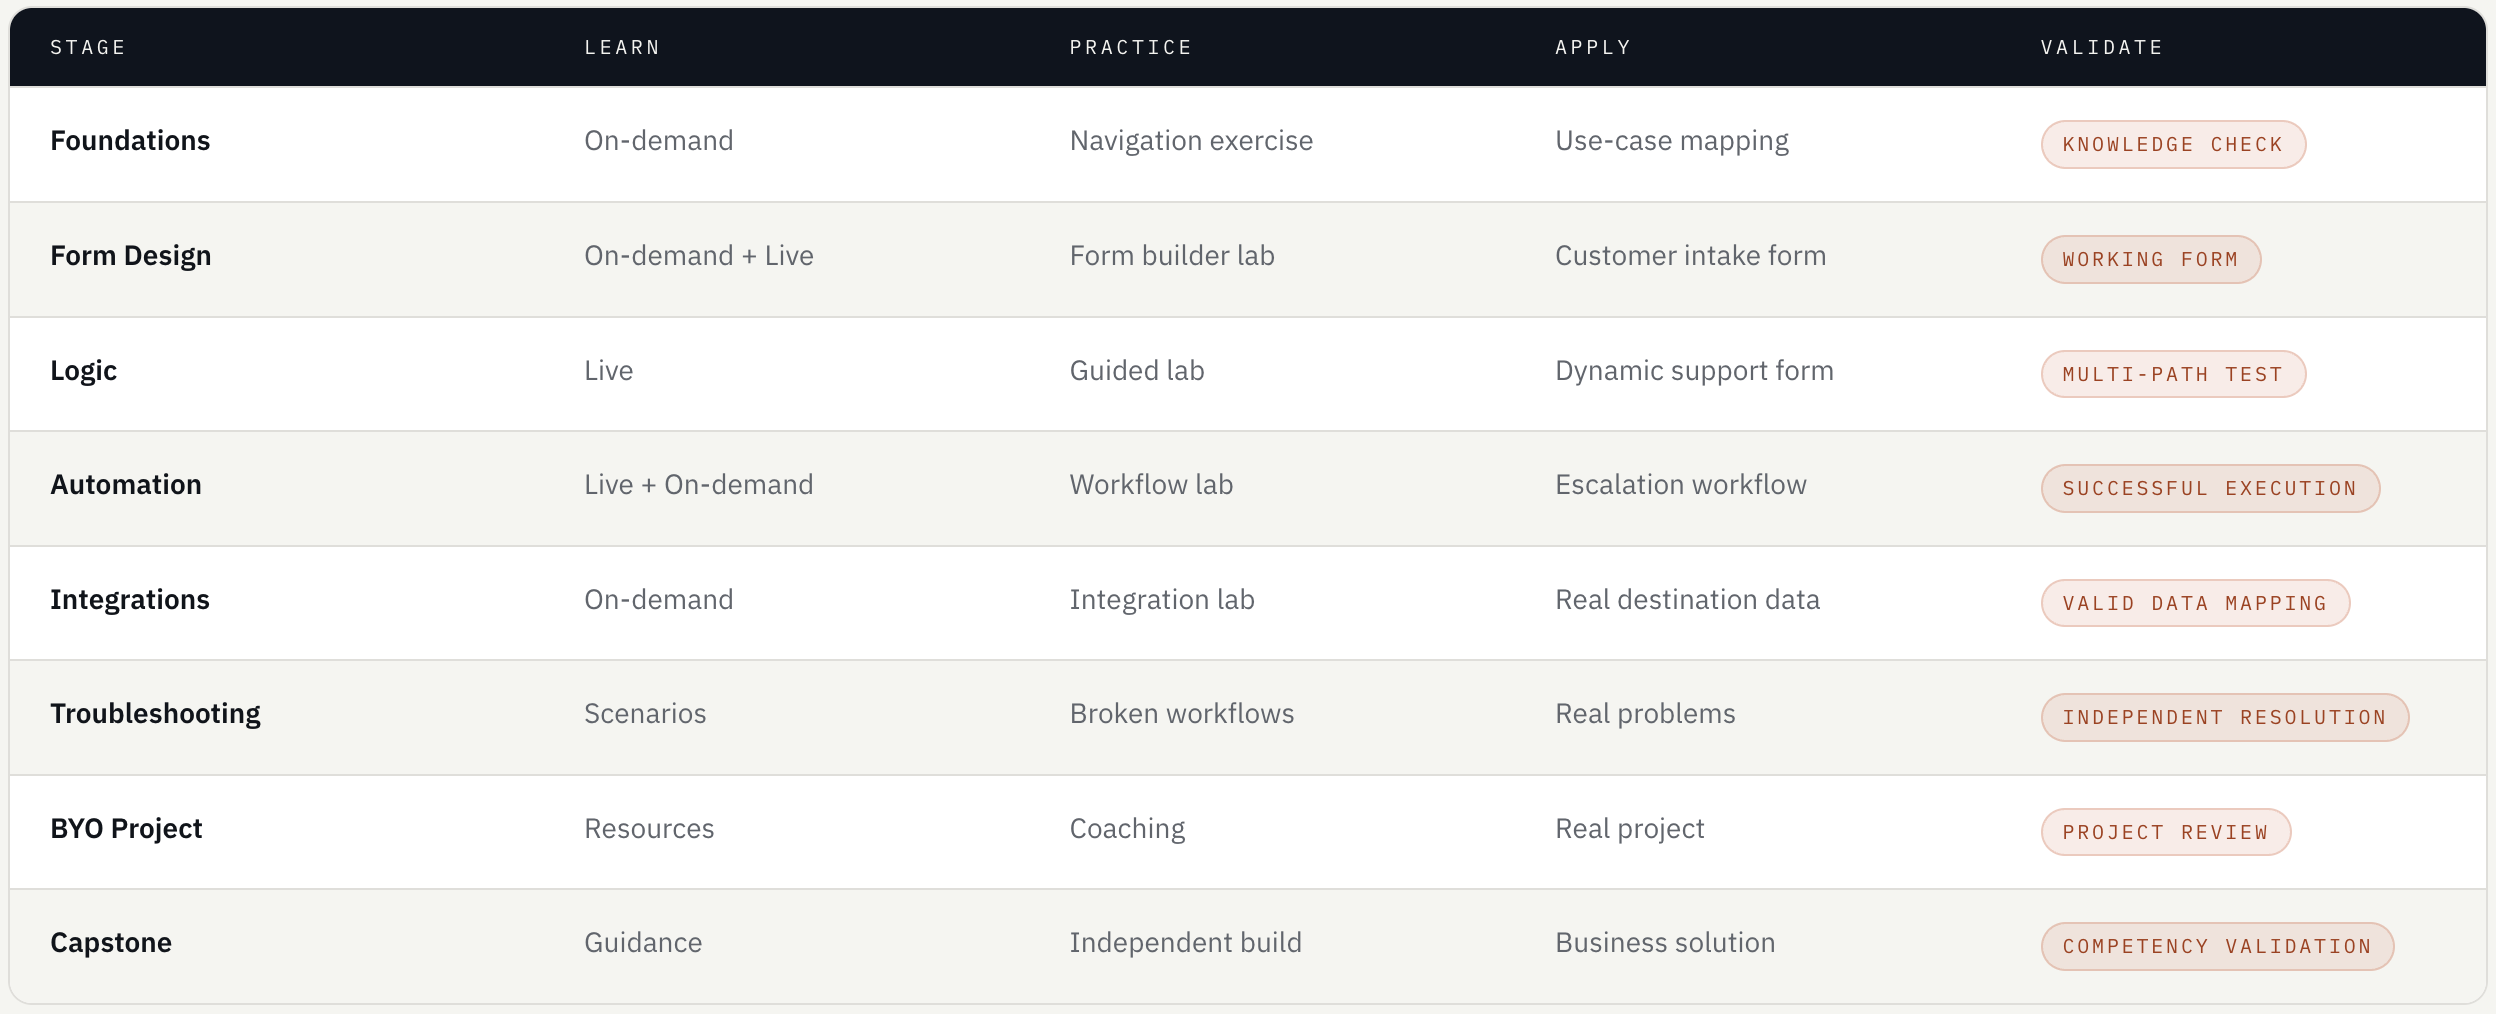Click the VALIDATE column header
The height and width of the screenshot is (1014, 2496).
point(2102,47)
